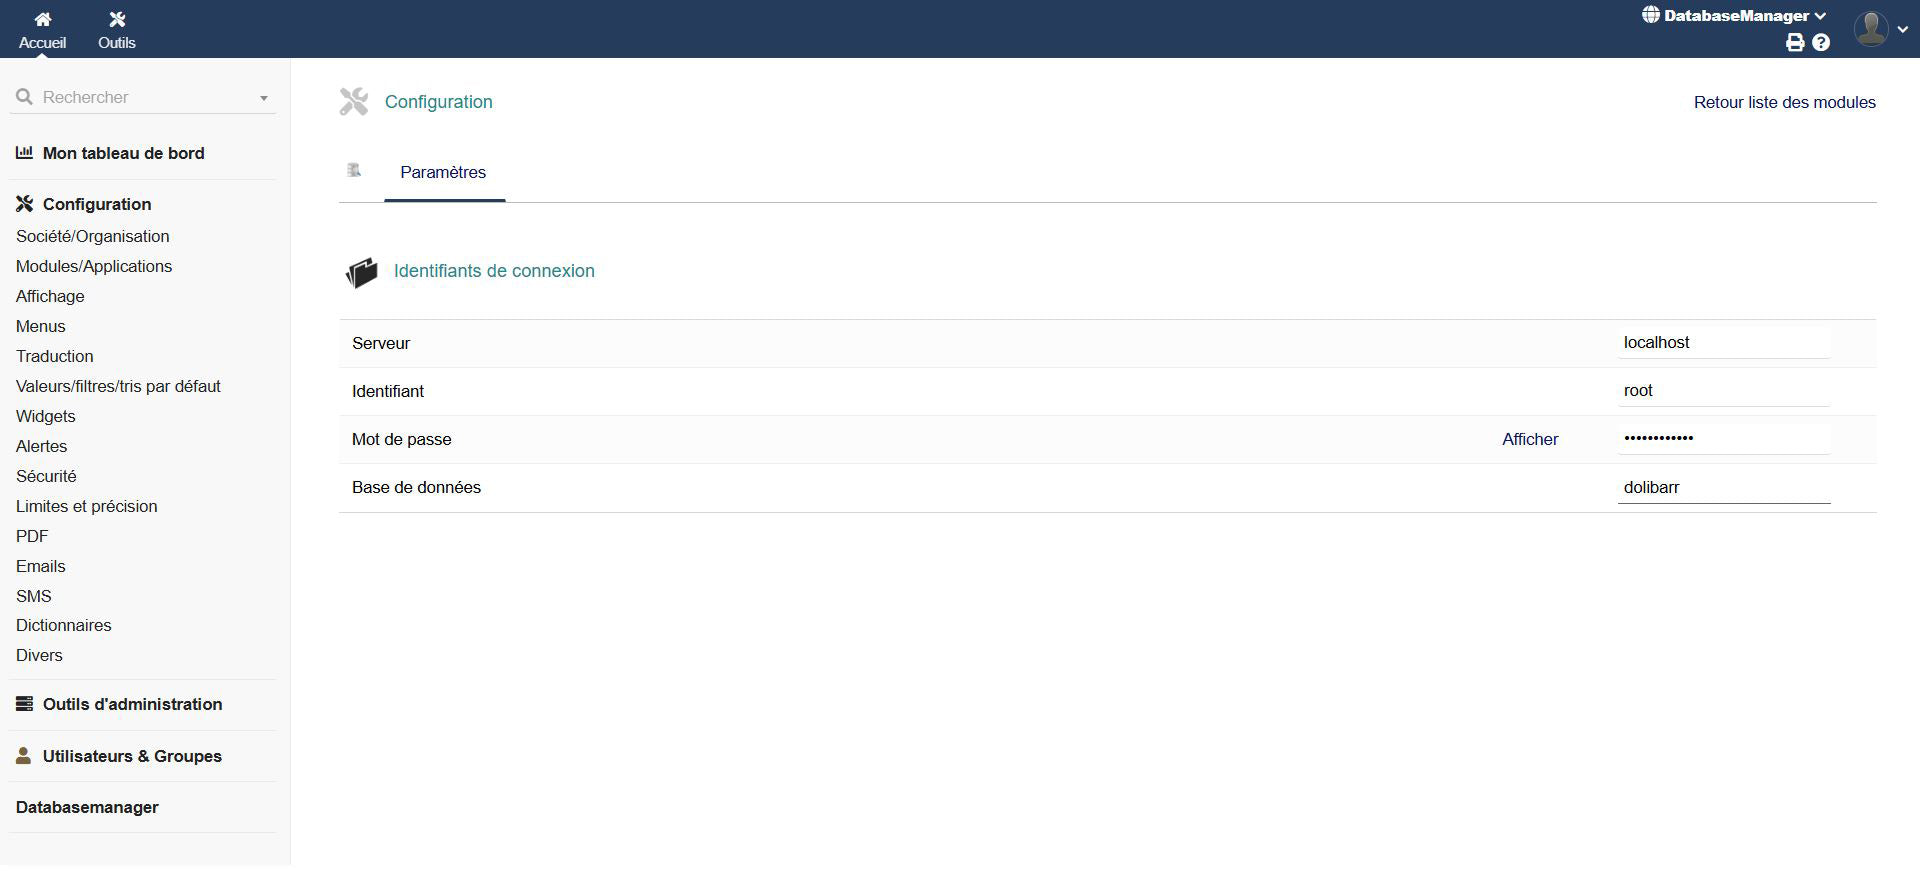Open the help question mark icon
The image size is (1920, 886).
(1821, 42)
